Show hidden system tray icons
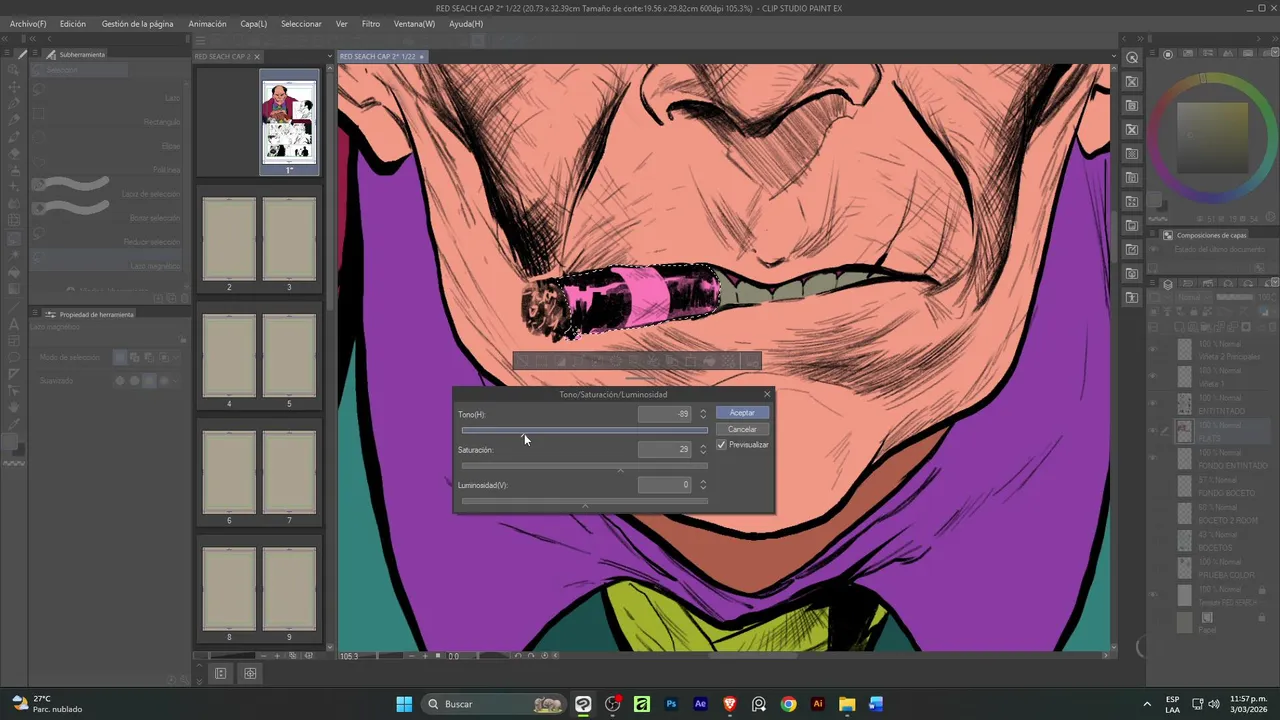This screenshot has height=720, width=1280. [1147, 704]
